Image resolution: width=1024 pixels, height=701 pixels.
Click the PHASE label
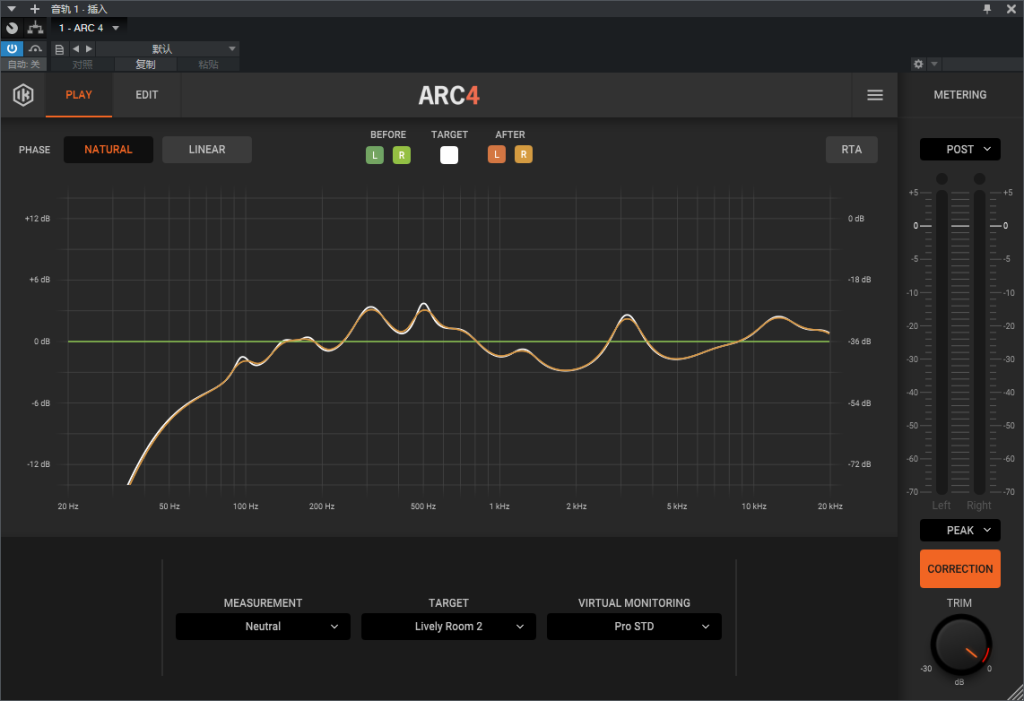35,150
